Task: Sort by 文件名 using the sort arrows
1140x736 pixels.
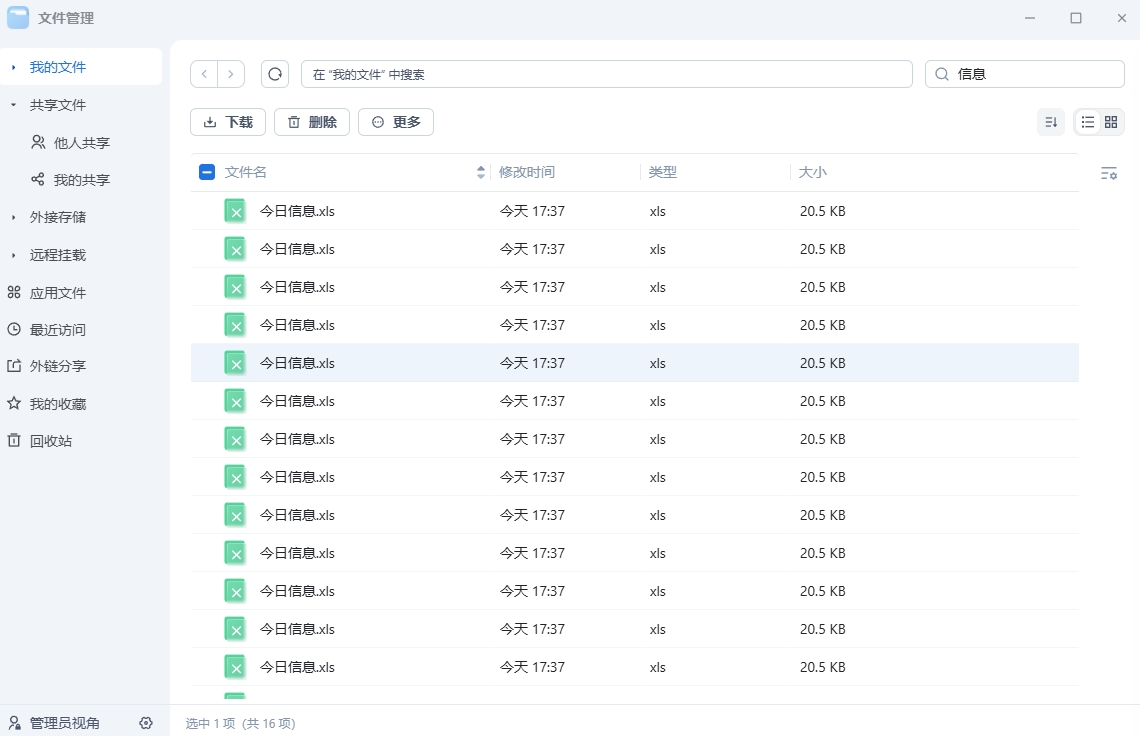Action: [x=481, y=172]
